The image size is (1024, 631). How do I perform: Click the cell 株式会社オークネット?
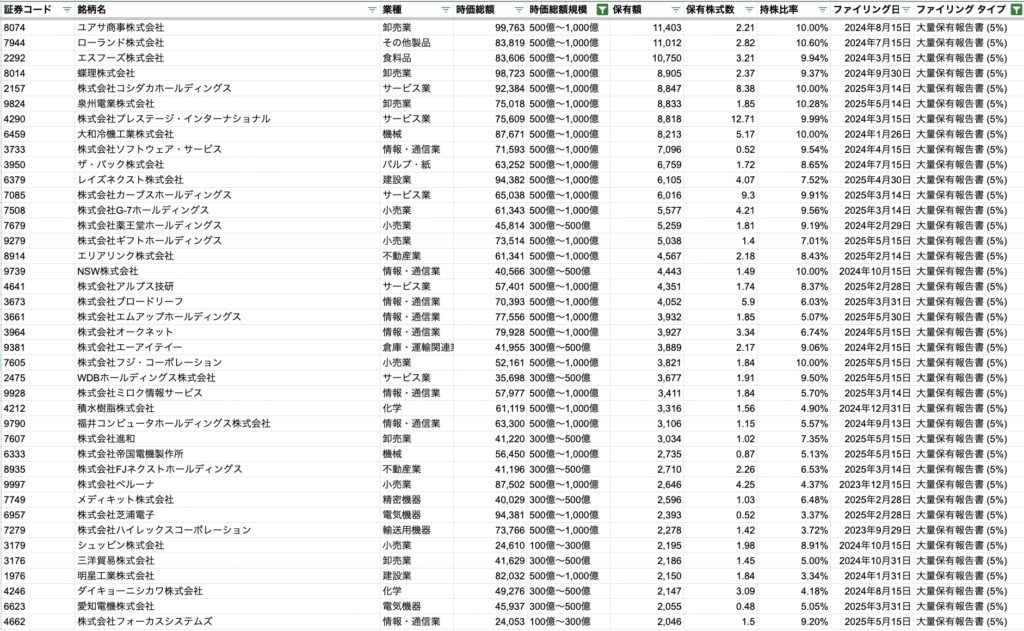pos(227,332)
